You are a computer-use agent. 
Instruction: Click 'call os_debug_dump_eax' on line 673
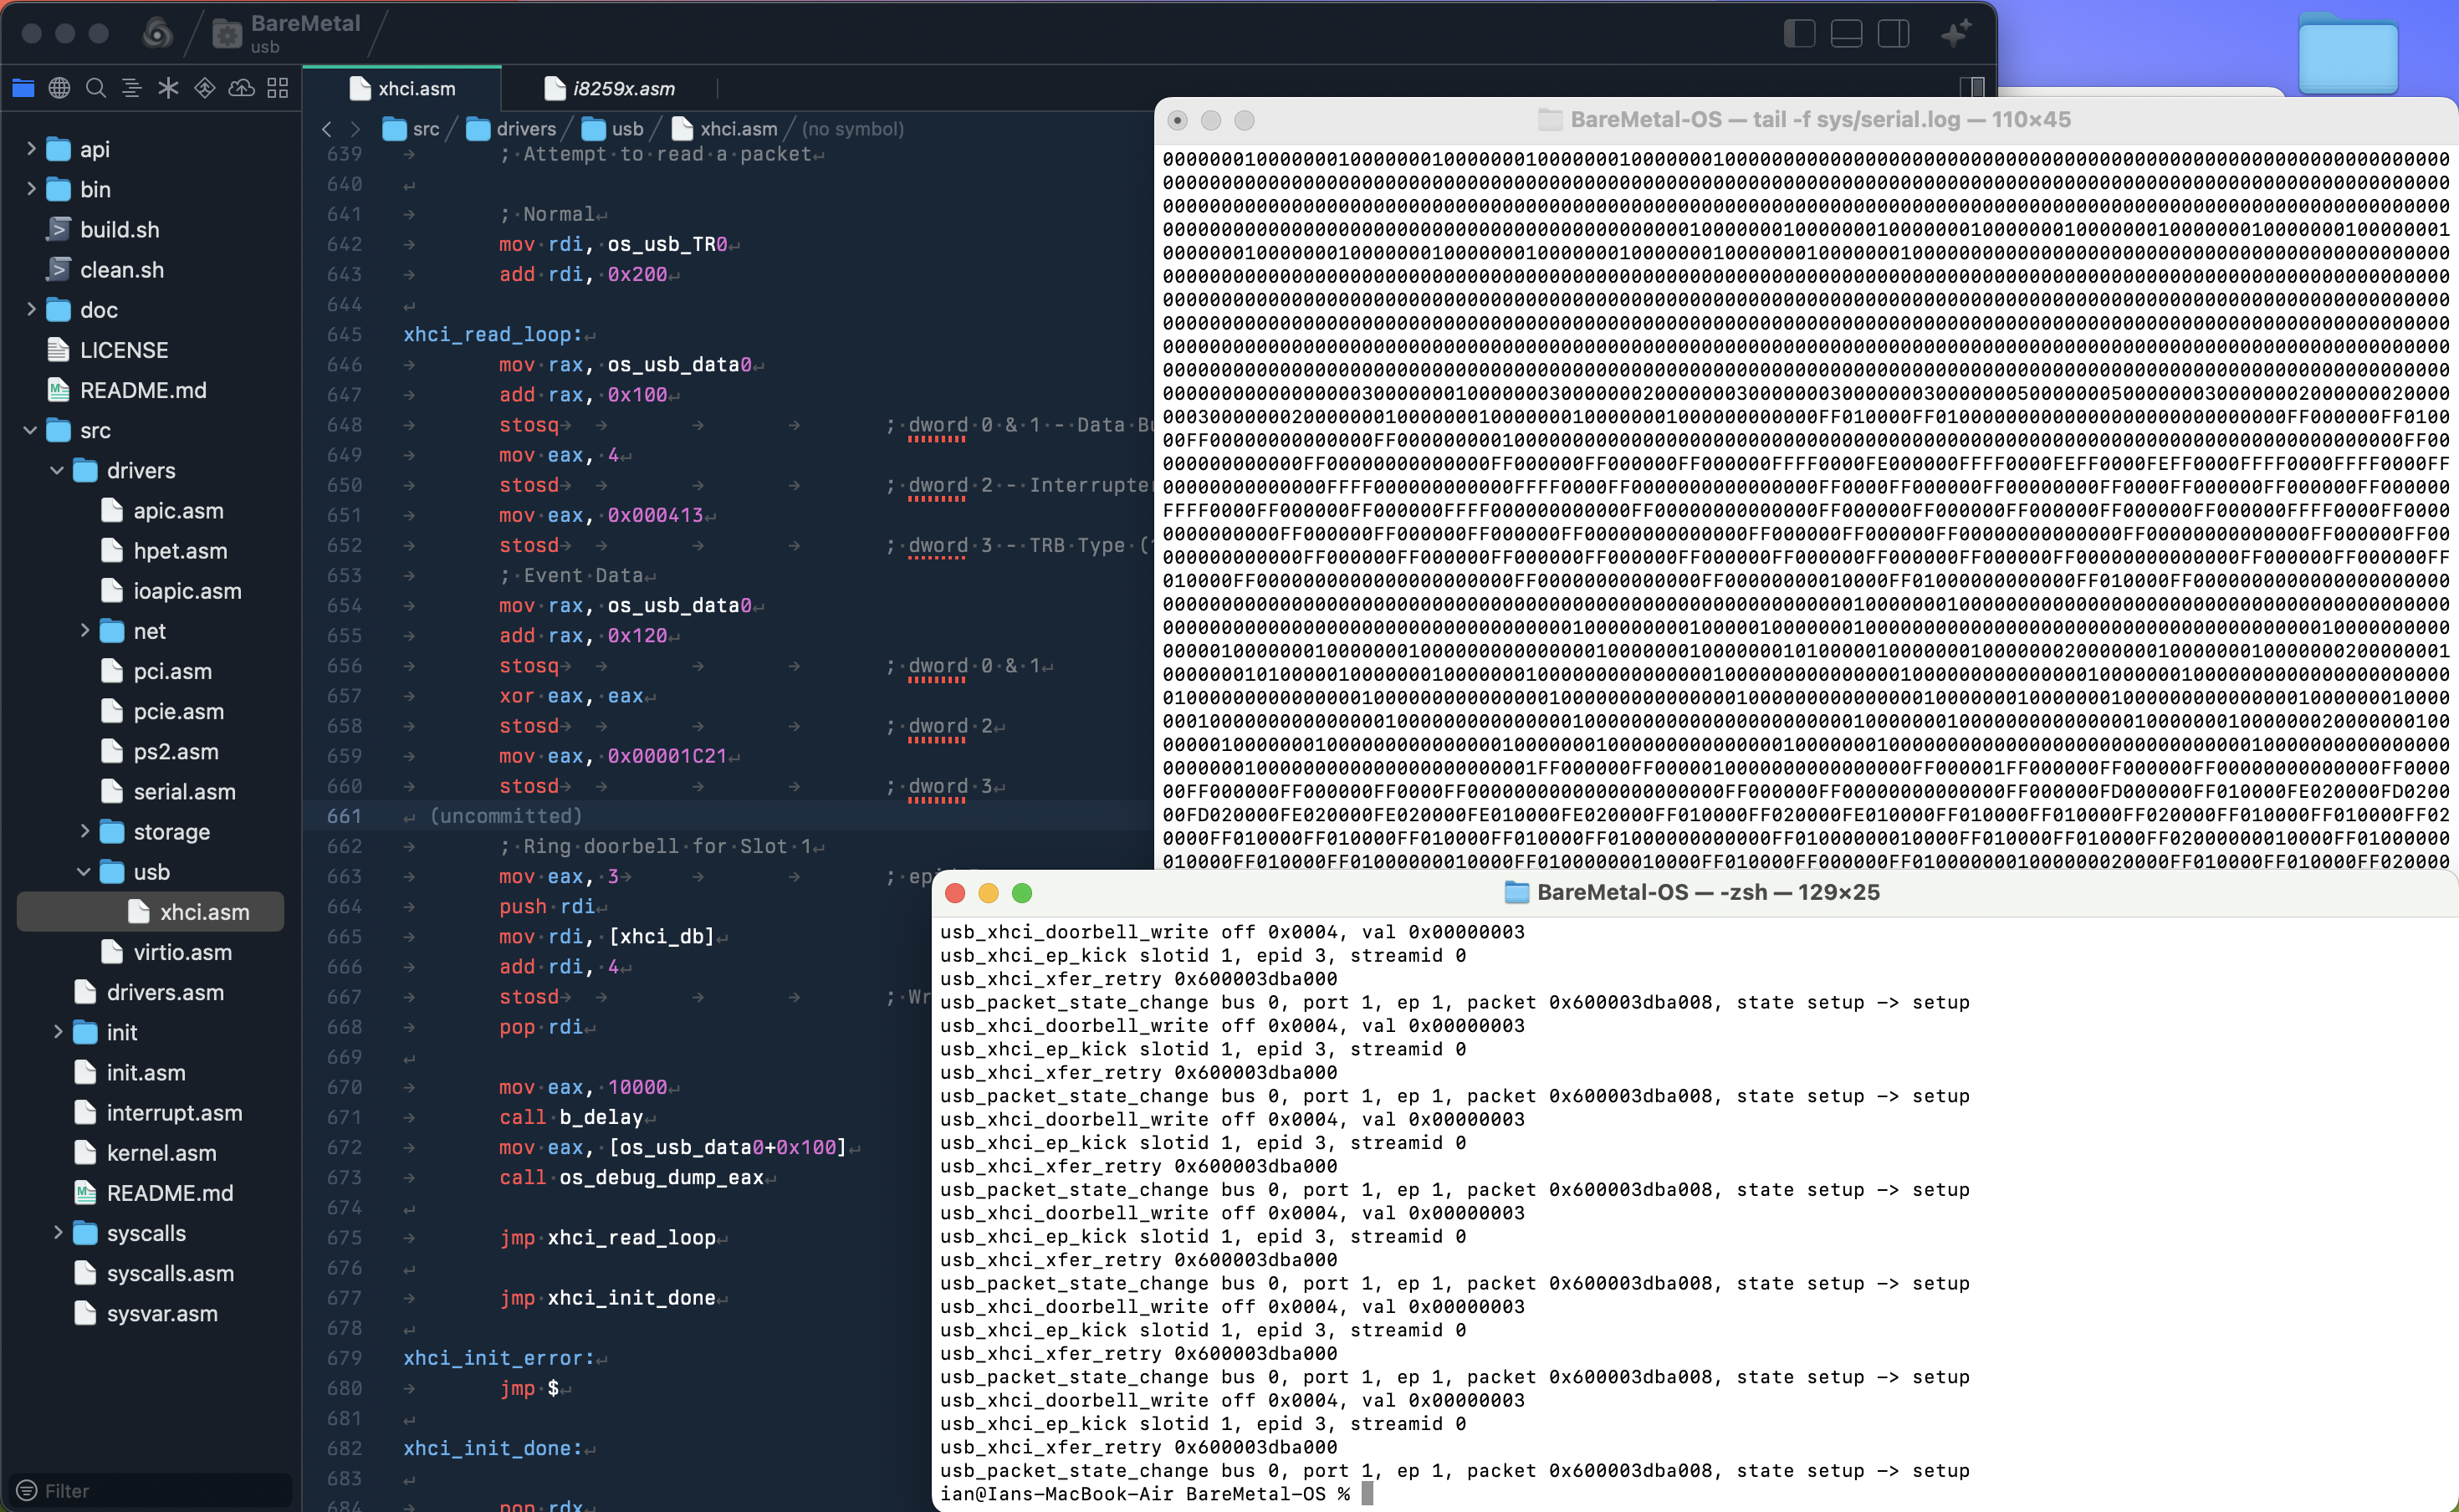point(631,1177)
